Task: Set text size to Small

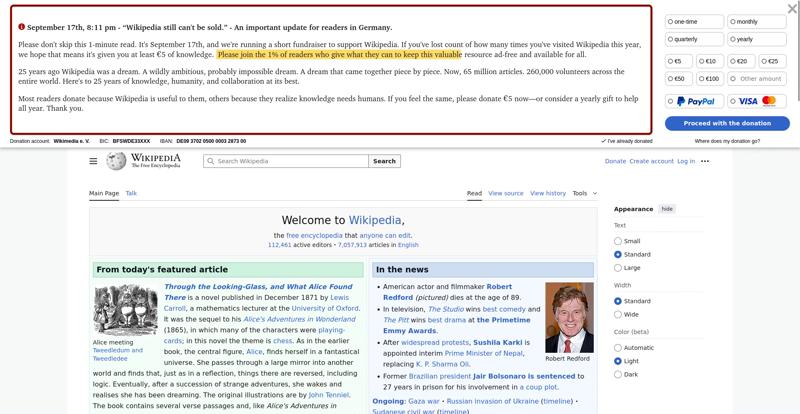Action: click(x=618, y=241)
